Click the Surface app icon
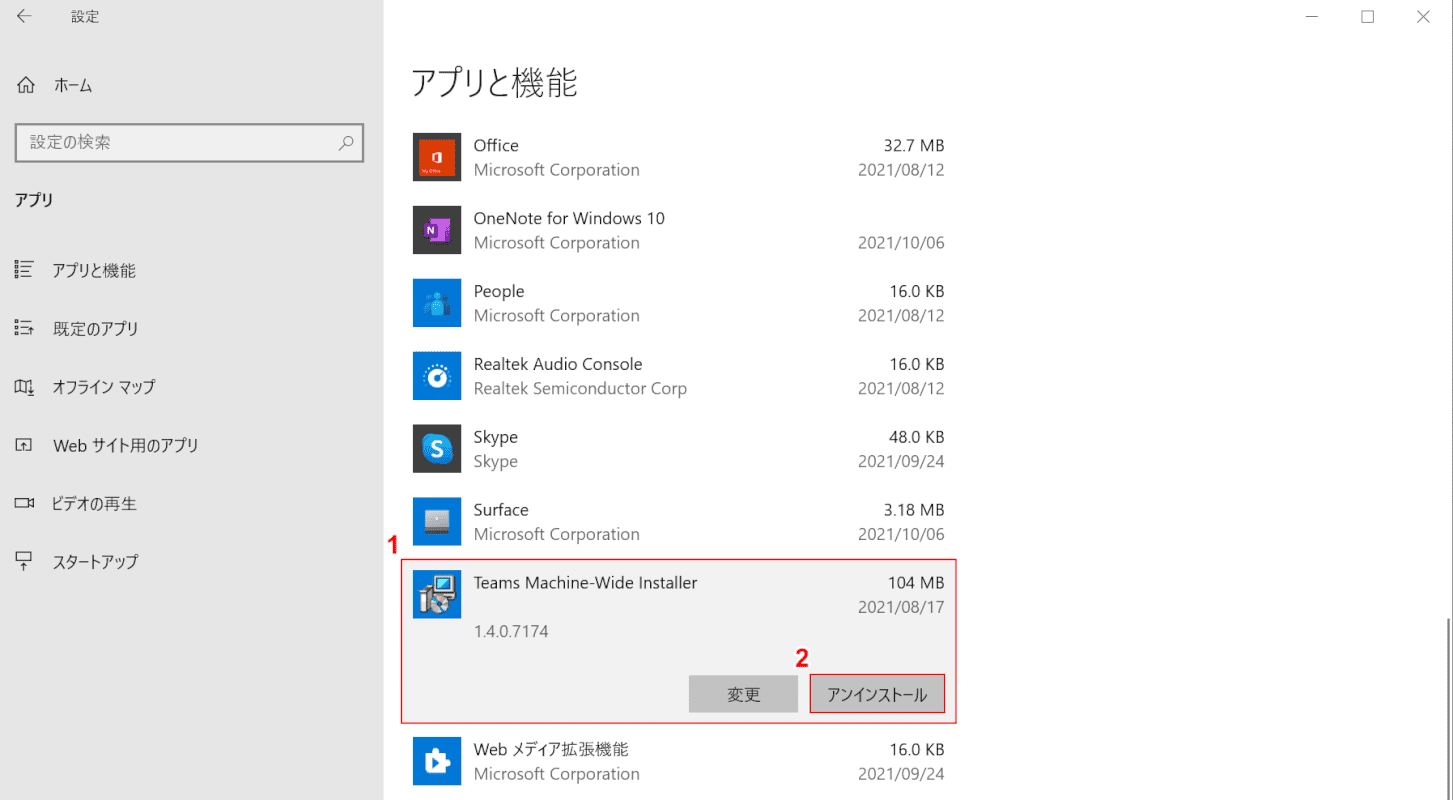Screen dimensions: 1453x800 tap(437, 522)
